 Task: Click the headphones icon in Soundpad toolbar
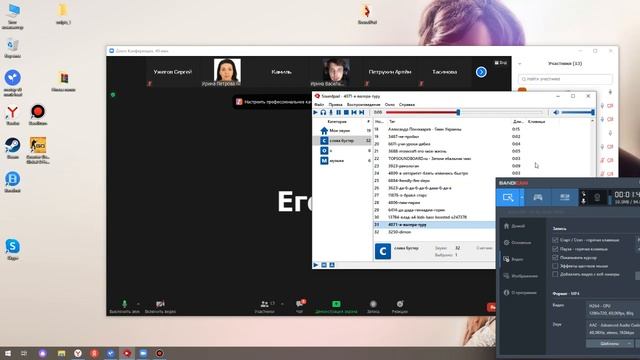click(323, 112)
